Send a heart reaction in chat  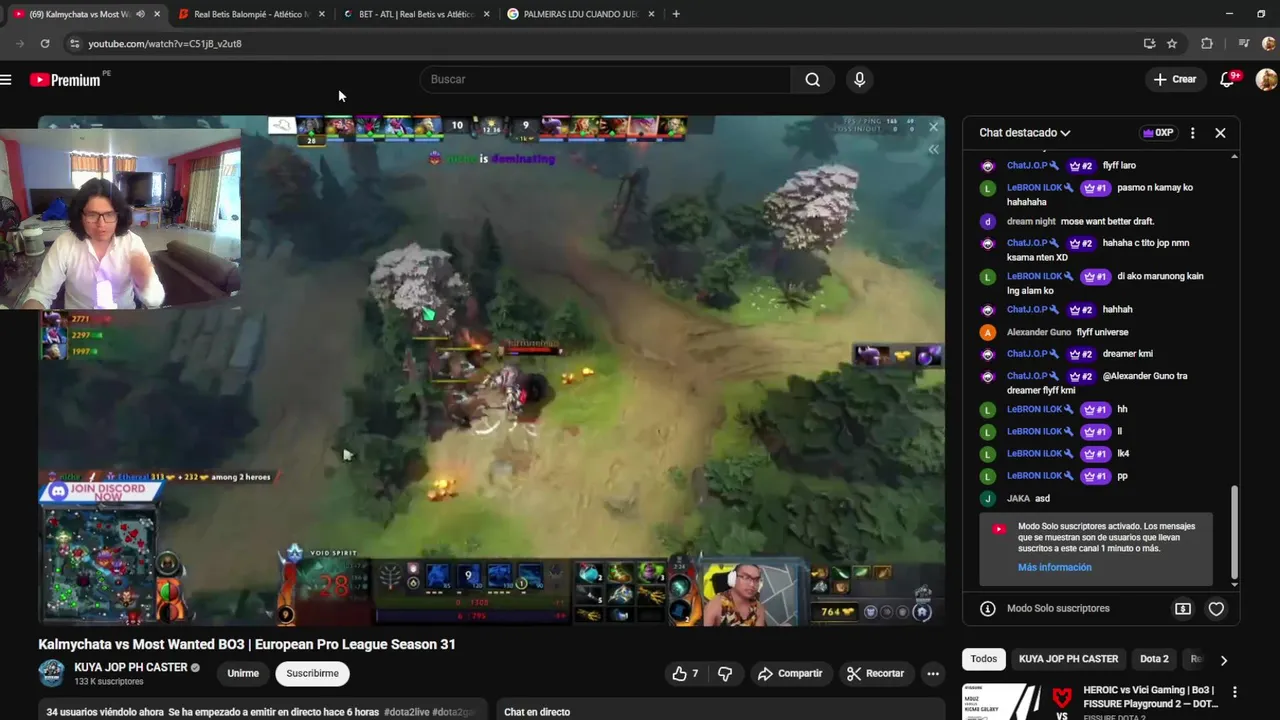[x=1216, y=608]
